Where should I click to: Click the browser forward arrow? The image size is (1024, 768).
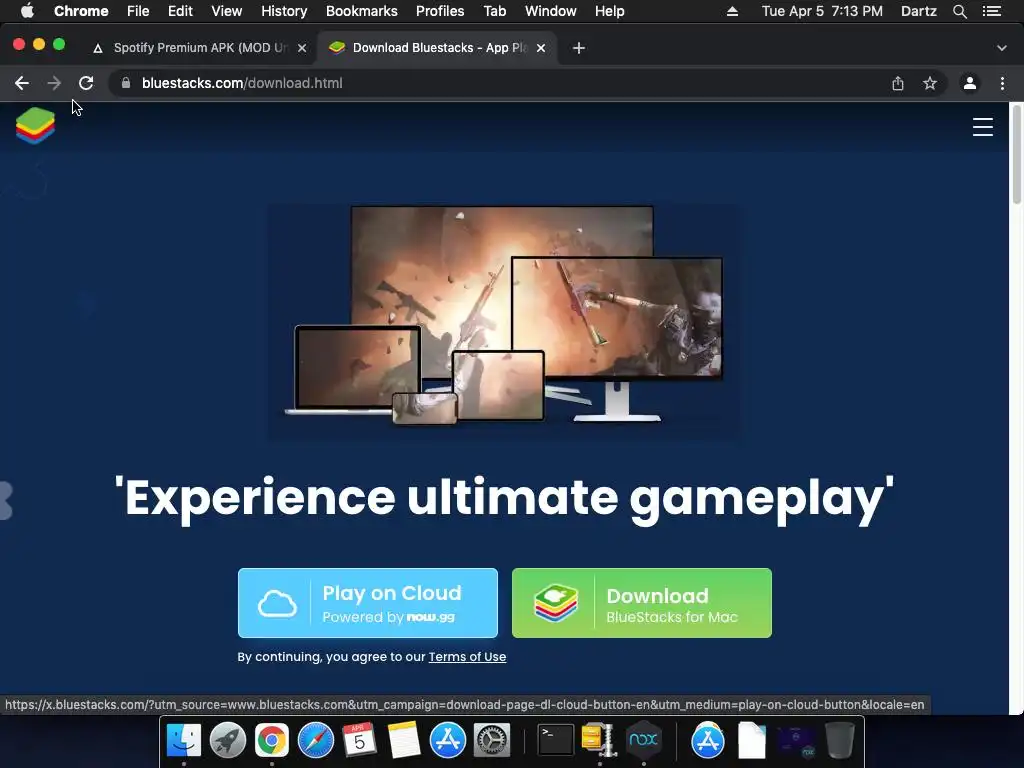click(54, 83)
